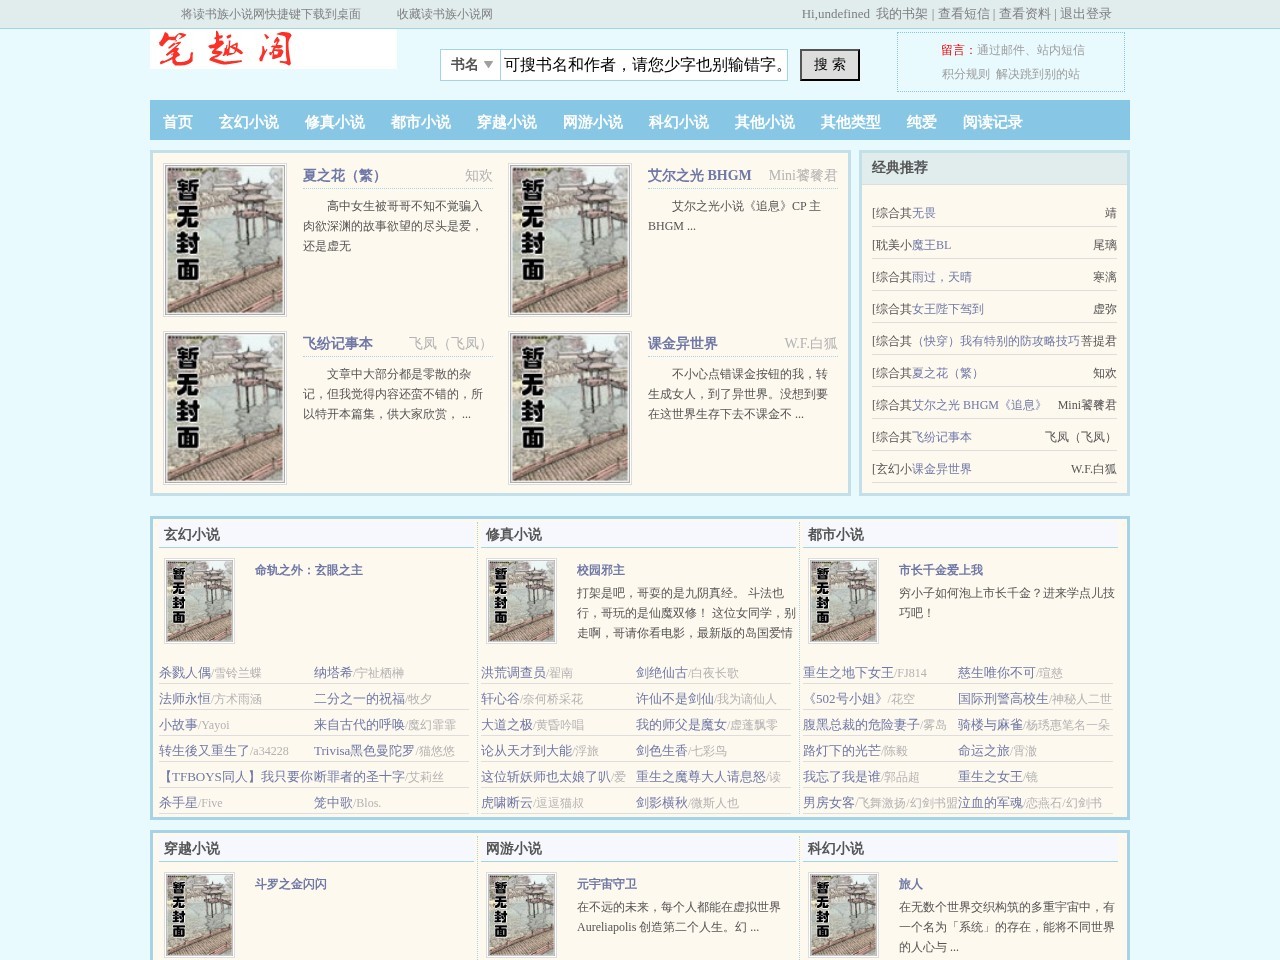Image resolution: width=1280 pixels, height=960 pixels.
Task: Navigate to the 纯爱 section
Action: coord(919,122)
